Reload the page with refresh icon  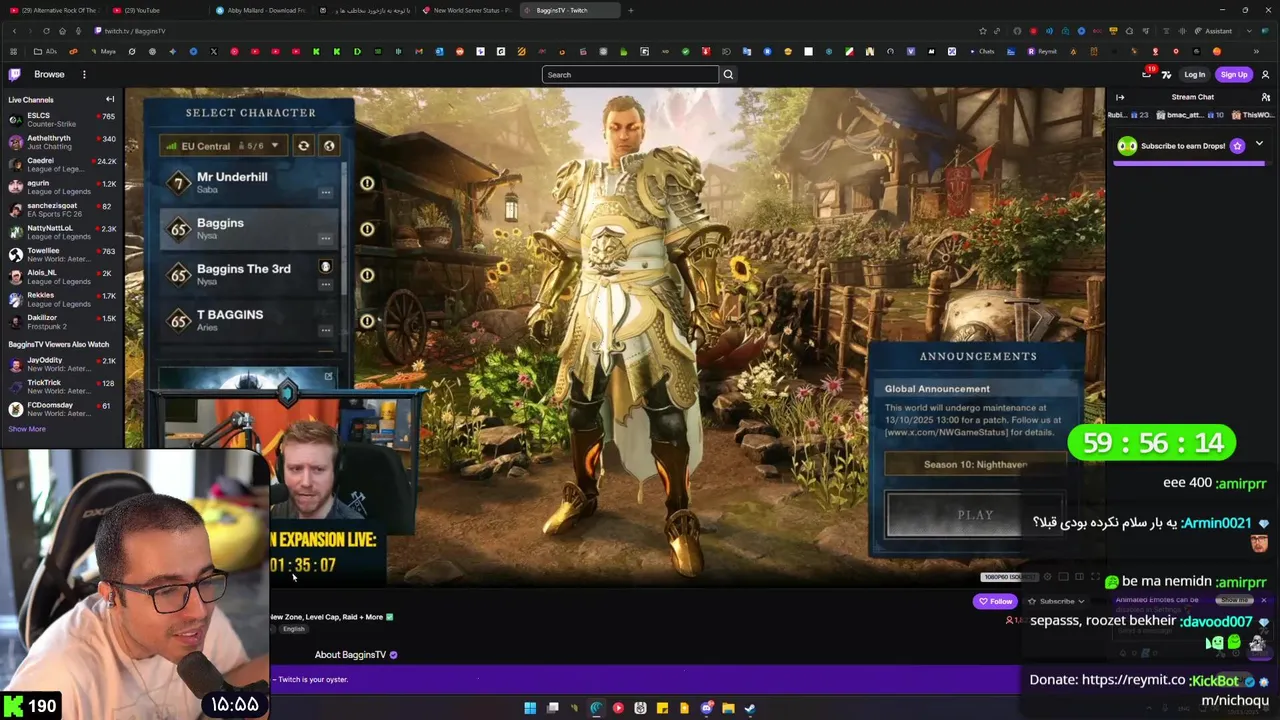tap(46, 31)
